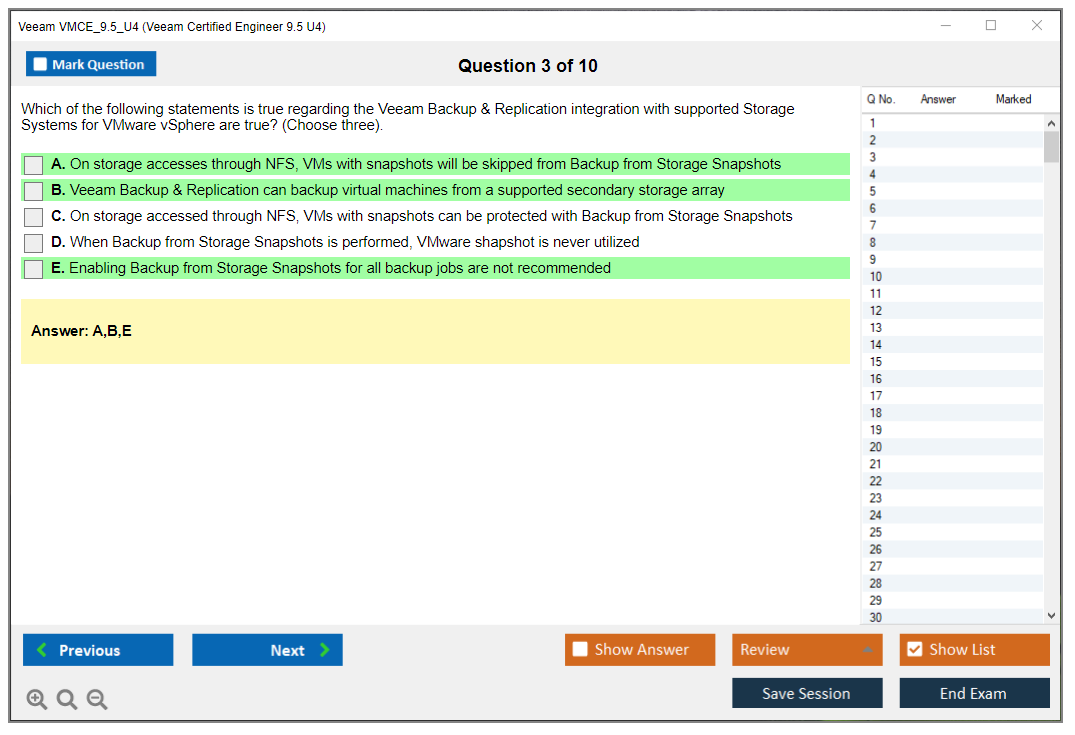Uncheck the Show List option
The height and width of the screenshot is (735, 1075).
coord(914,650)
